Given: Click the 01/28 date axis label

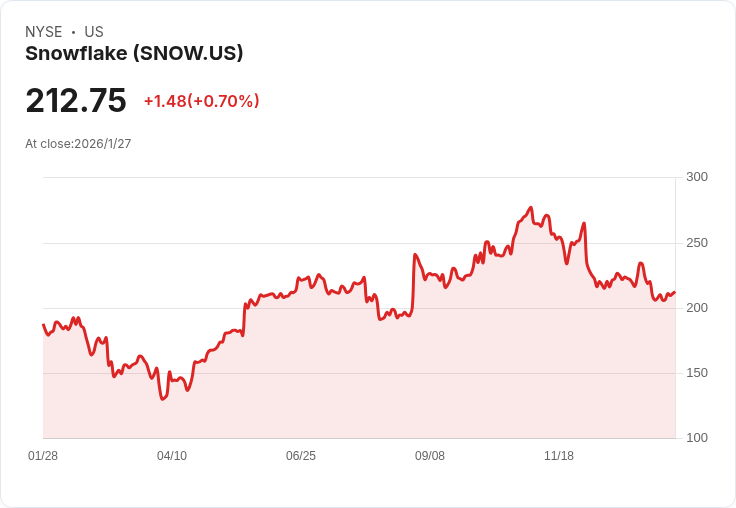Looking at the screenshot, I should 43,456.
